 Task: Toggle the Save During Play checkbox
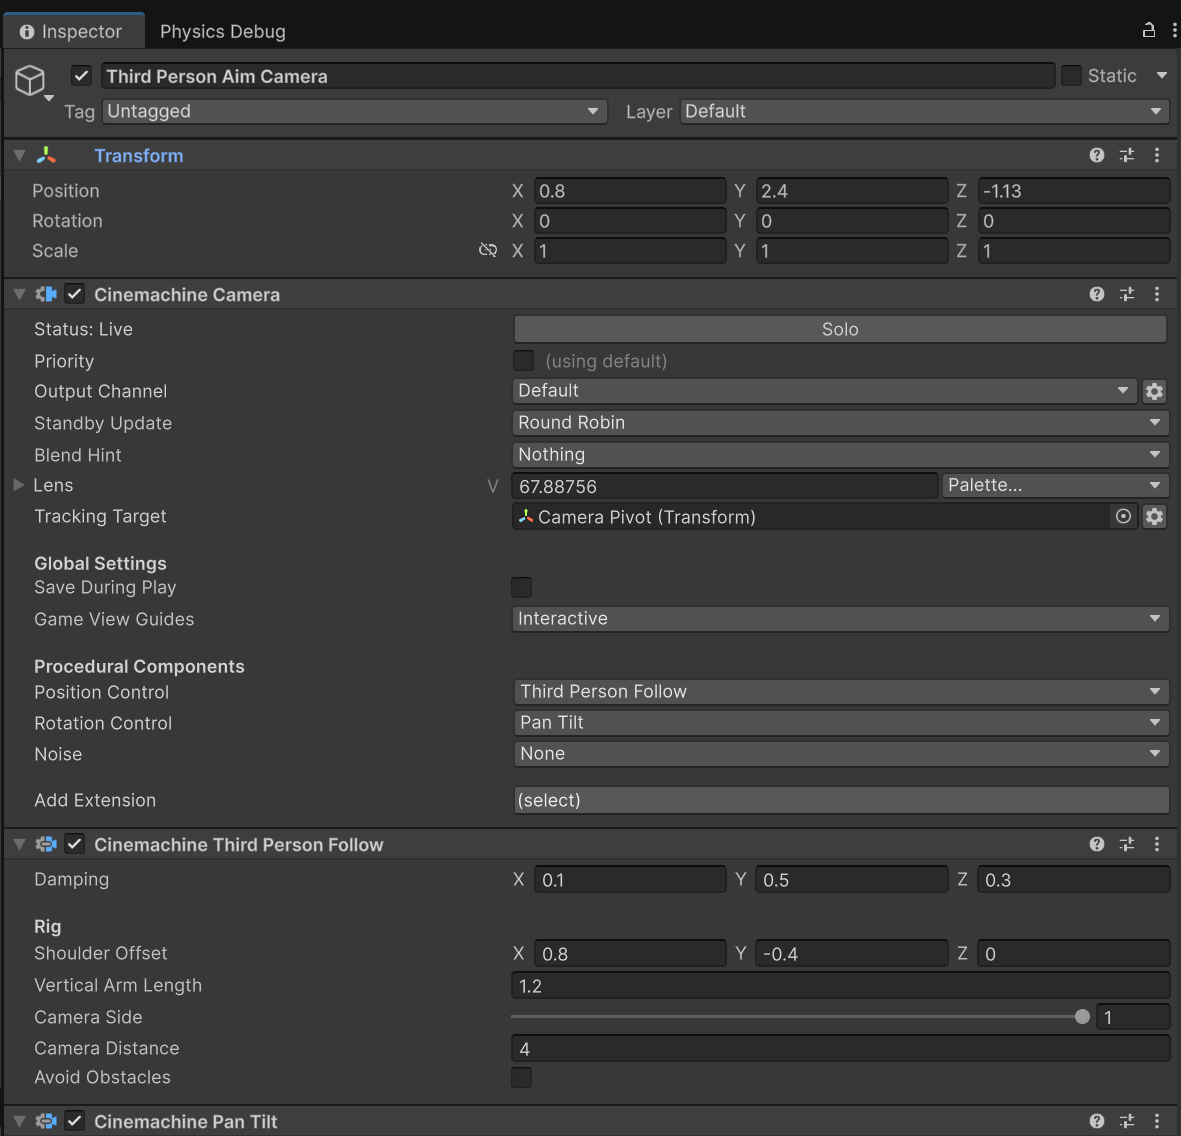click(x=521, y=587)
